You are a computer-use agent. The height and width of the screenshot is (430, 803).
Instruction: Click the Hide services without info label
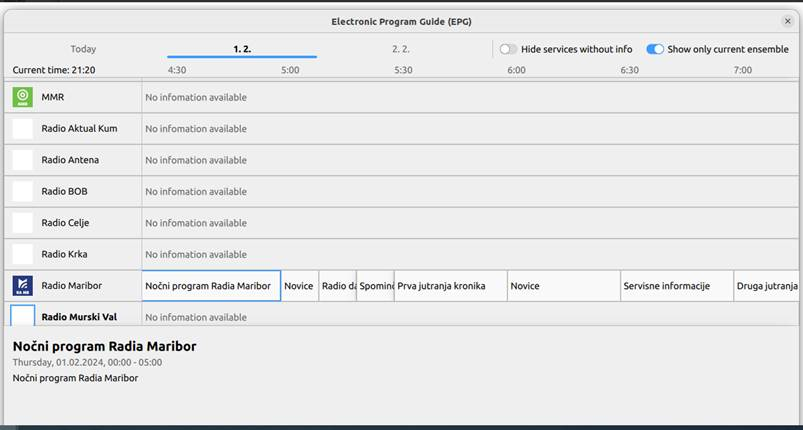click(x=577, y=49)
